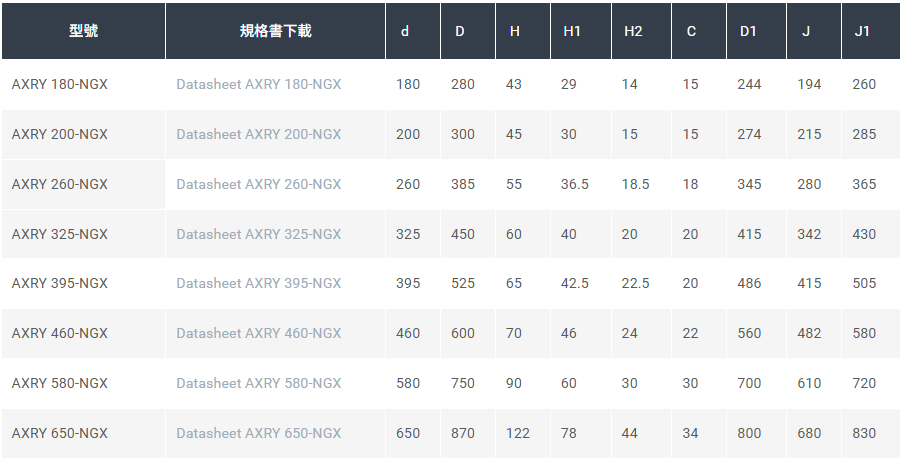Screen dimensions: 906x463
Task: Click the 規格書下載 column header
Action: pos(276,31)
